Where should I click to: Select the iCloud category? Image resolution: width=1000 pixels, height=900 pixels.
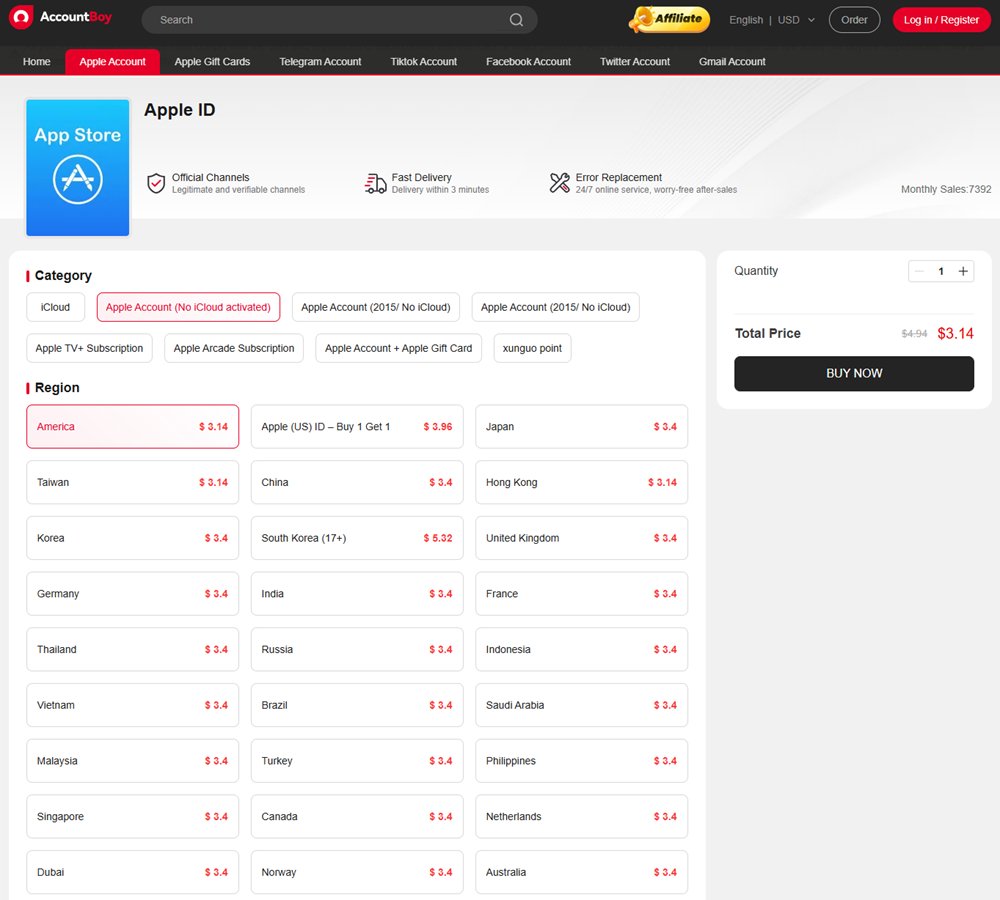(55, 307)
